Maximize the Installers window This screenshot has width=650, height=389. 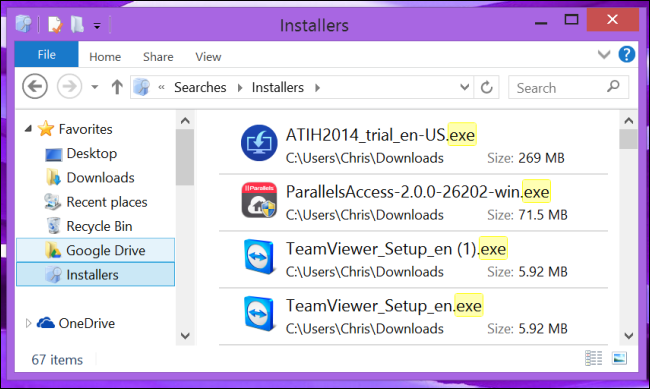click(571, 19)
